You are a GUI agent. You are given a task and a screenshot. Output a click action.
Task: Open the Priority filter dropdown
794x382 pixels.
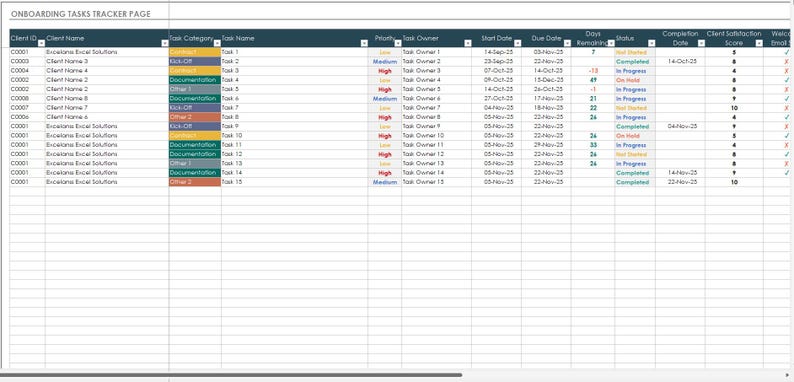(x=398, y=43)
